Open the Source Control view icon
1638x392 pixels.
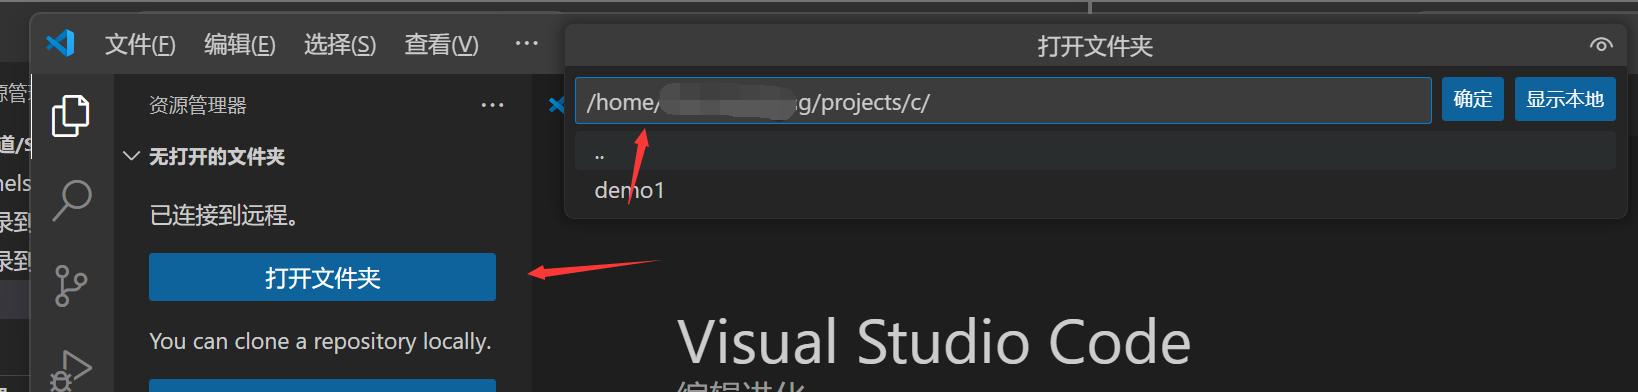coord(71,286)
